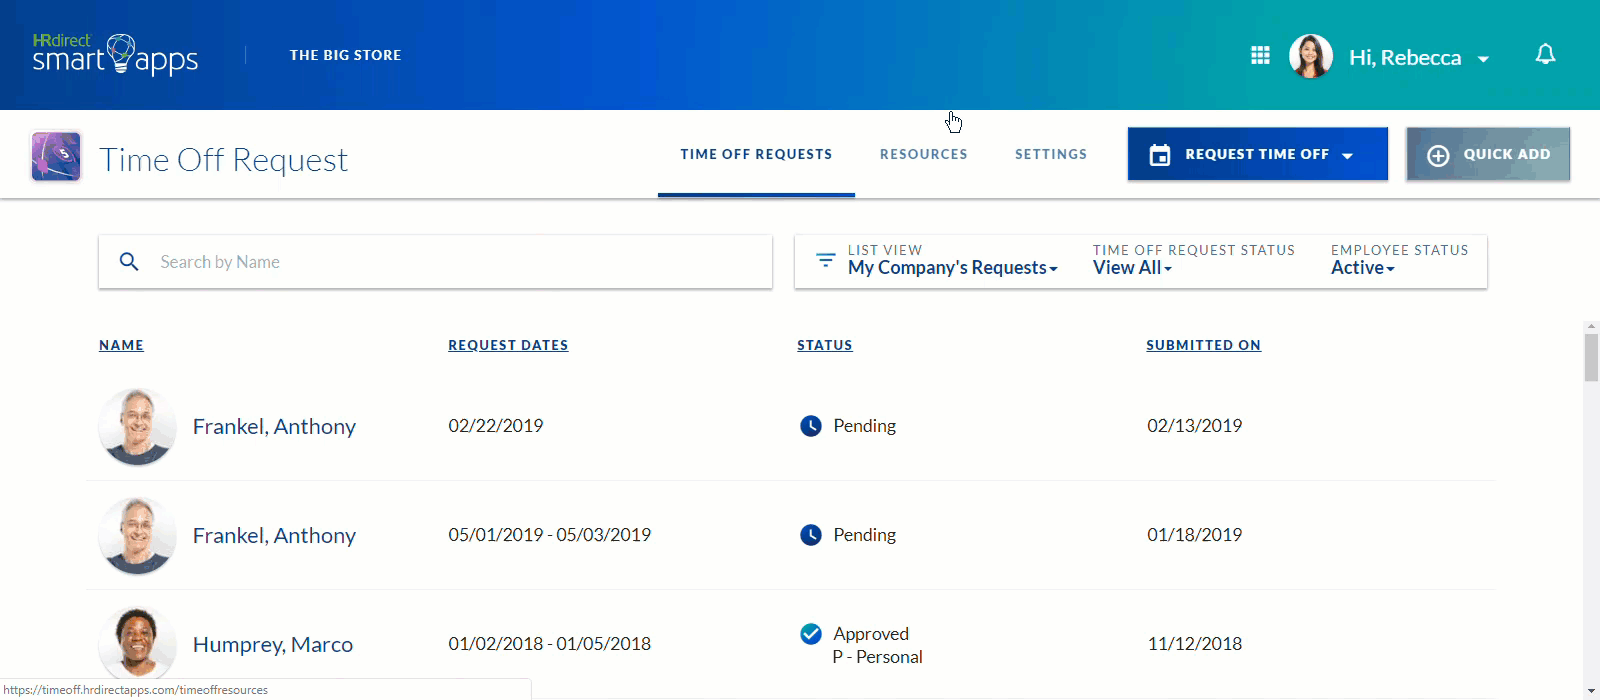Screen dimensions: 1600x700
Task: Open Frankel, Anthony's 05/01/2019 request name
Action: coord(274,536)
